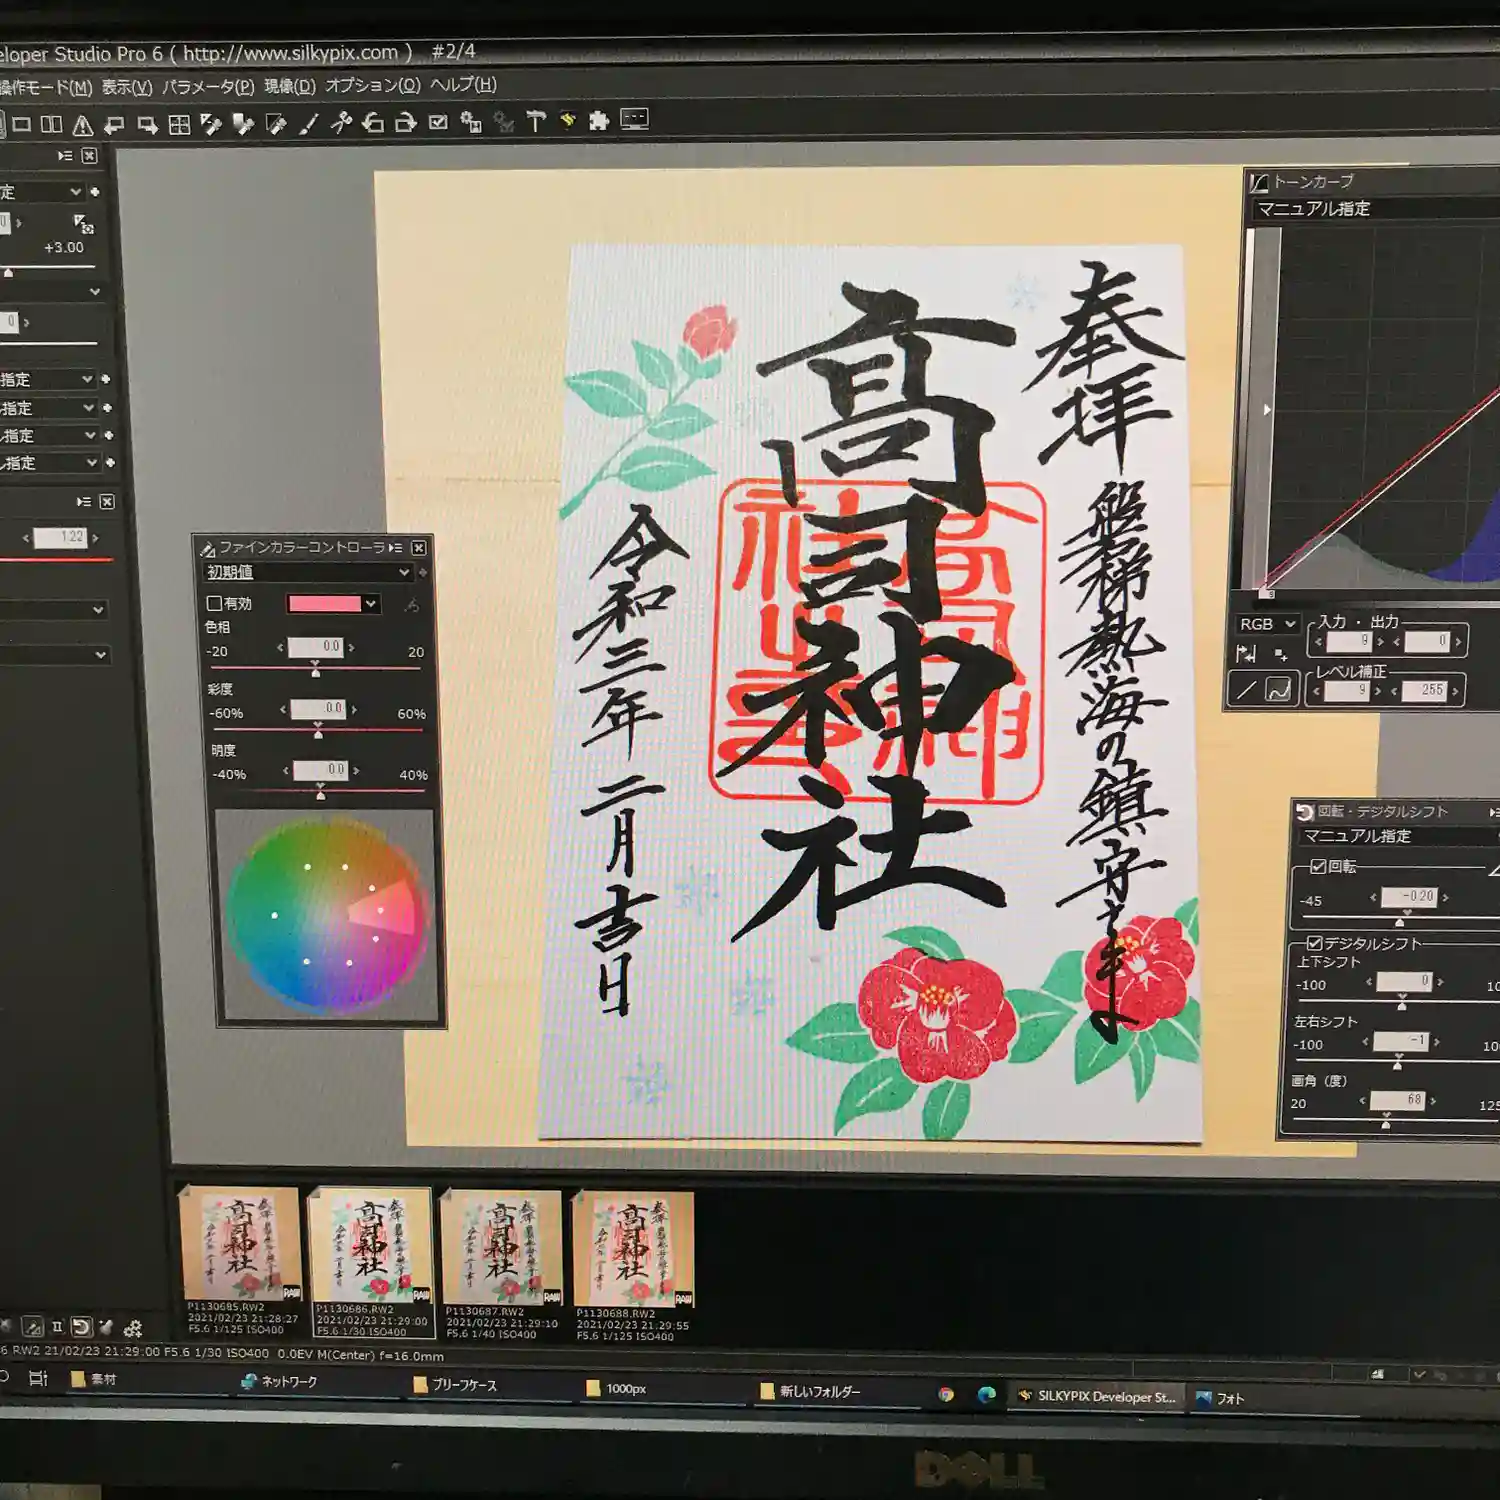Open the pink color swatch dropdown arrow
Viewport: 1500px width, 1500px height.
point(371,604)
